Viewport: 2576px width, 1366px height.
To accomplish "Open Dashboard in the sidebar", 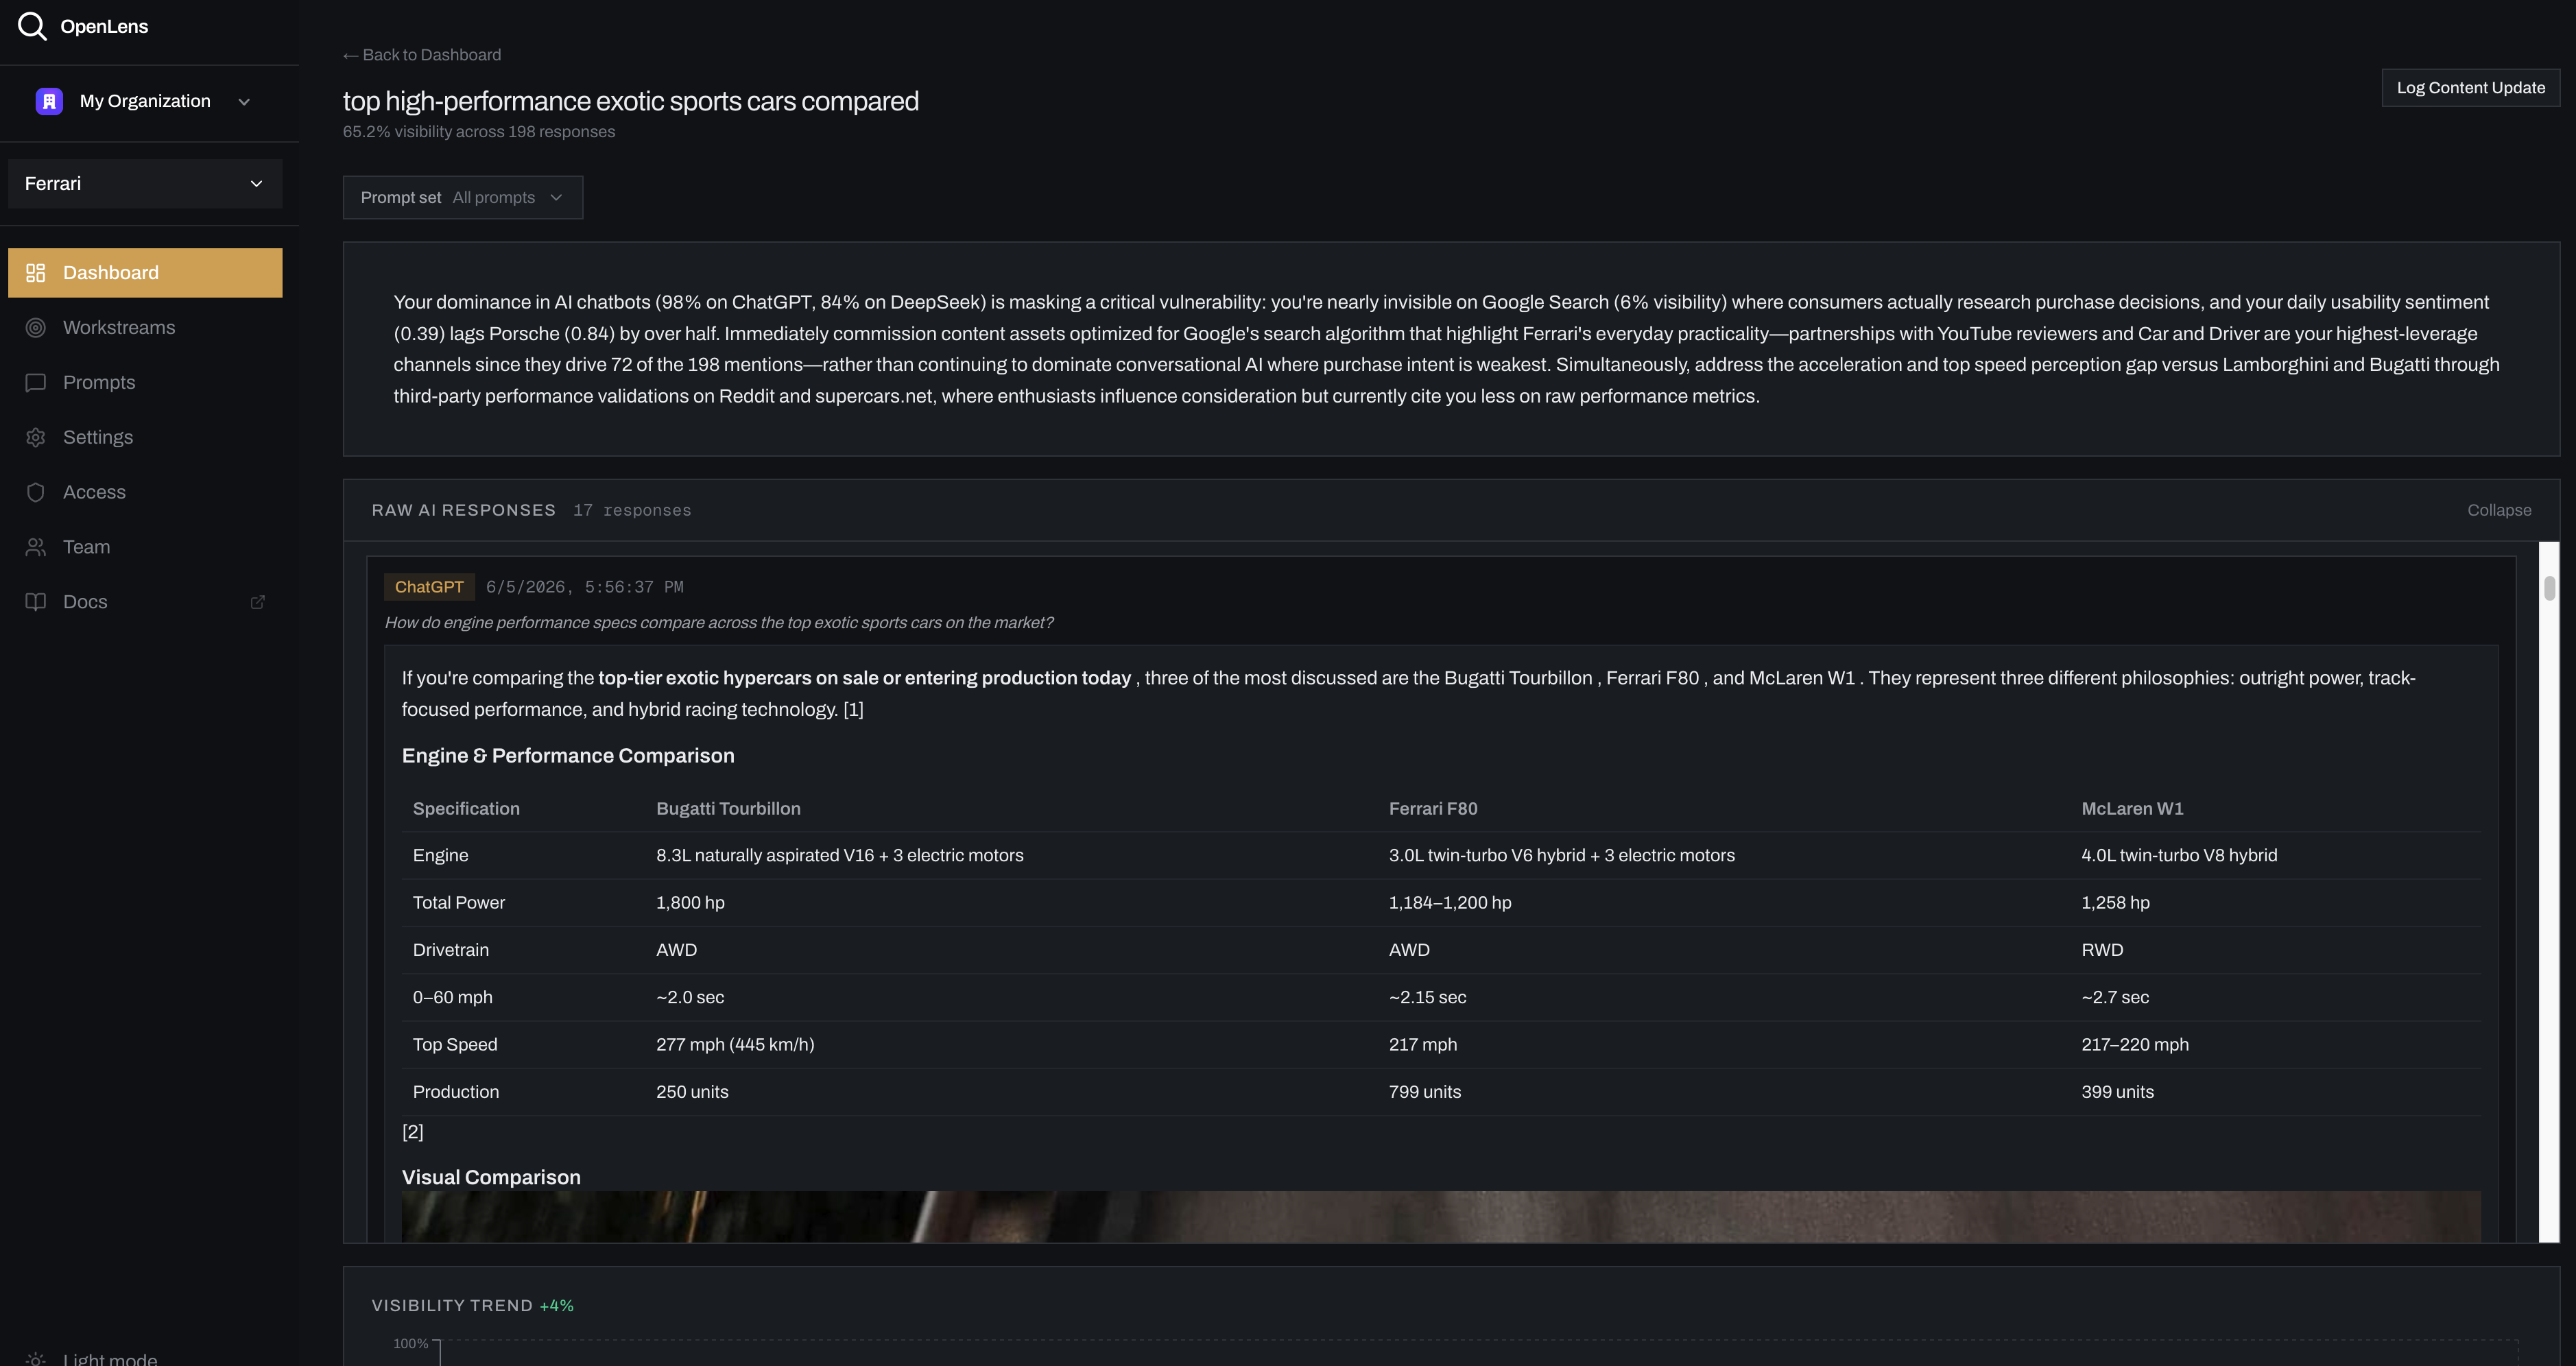I will point(145,273).
